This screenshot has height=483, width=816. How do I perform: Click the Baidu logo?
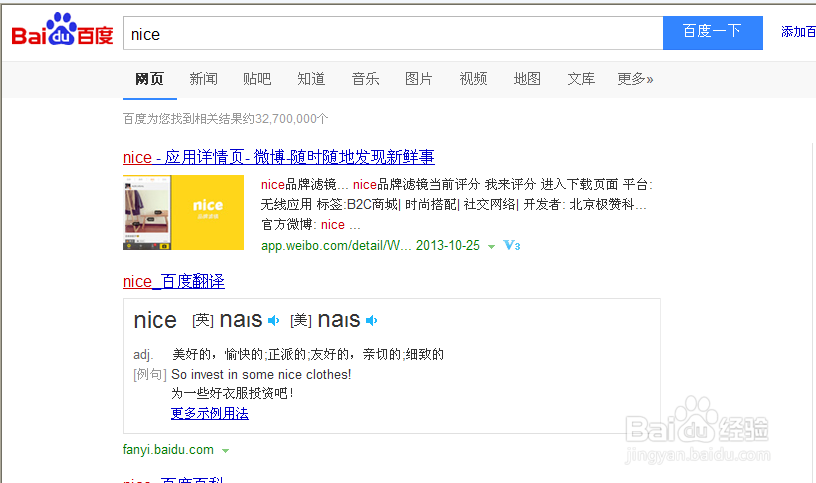click(x=62, y=30)
